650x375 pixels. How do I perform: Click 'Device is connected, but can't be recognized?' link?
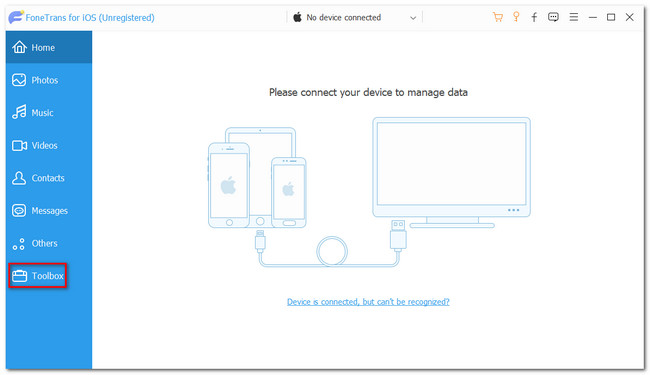(368, 302)
